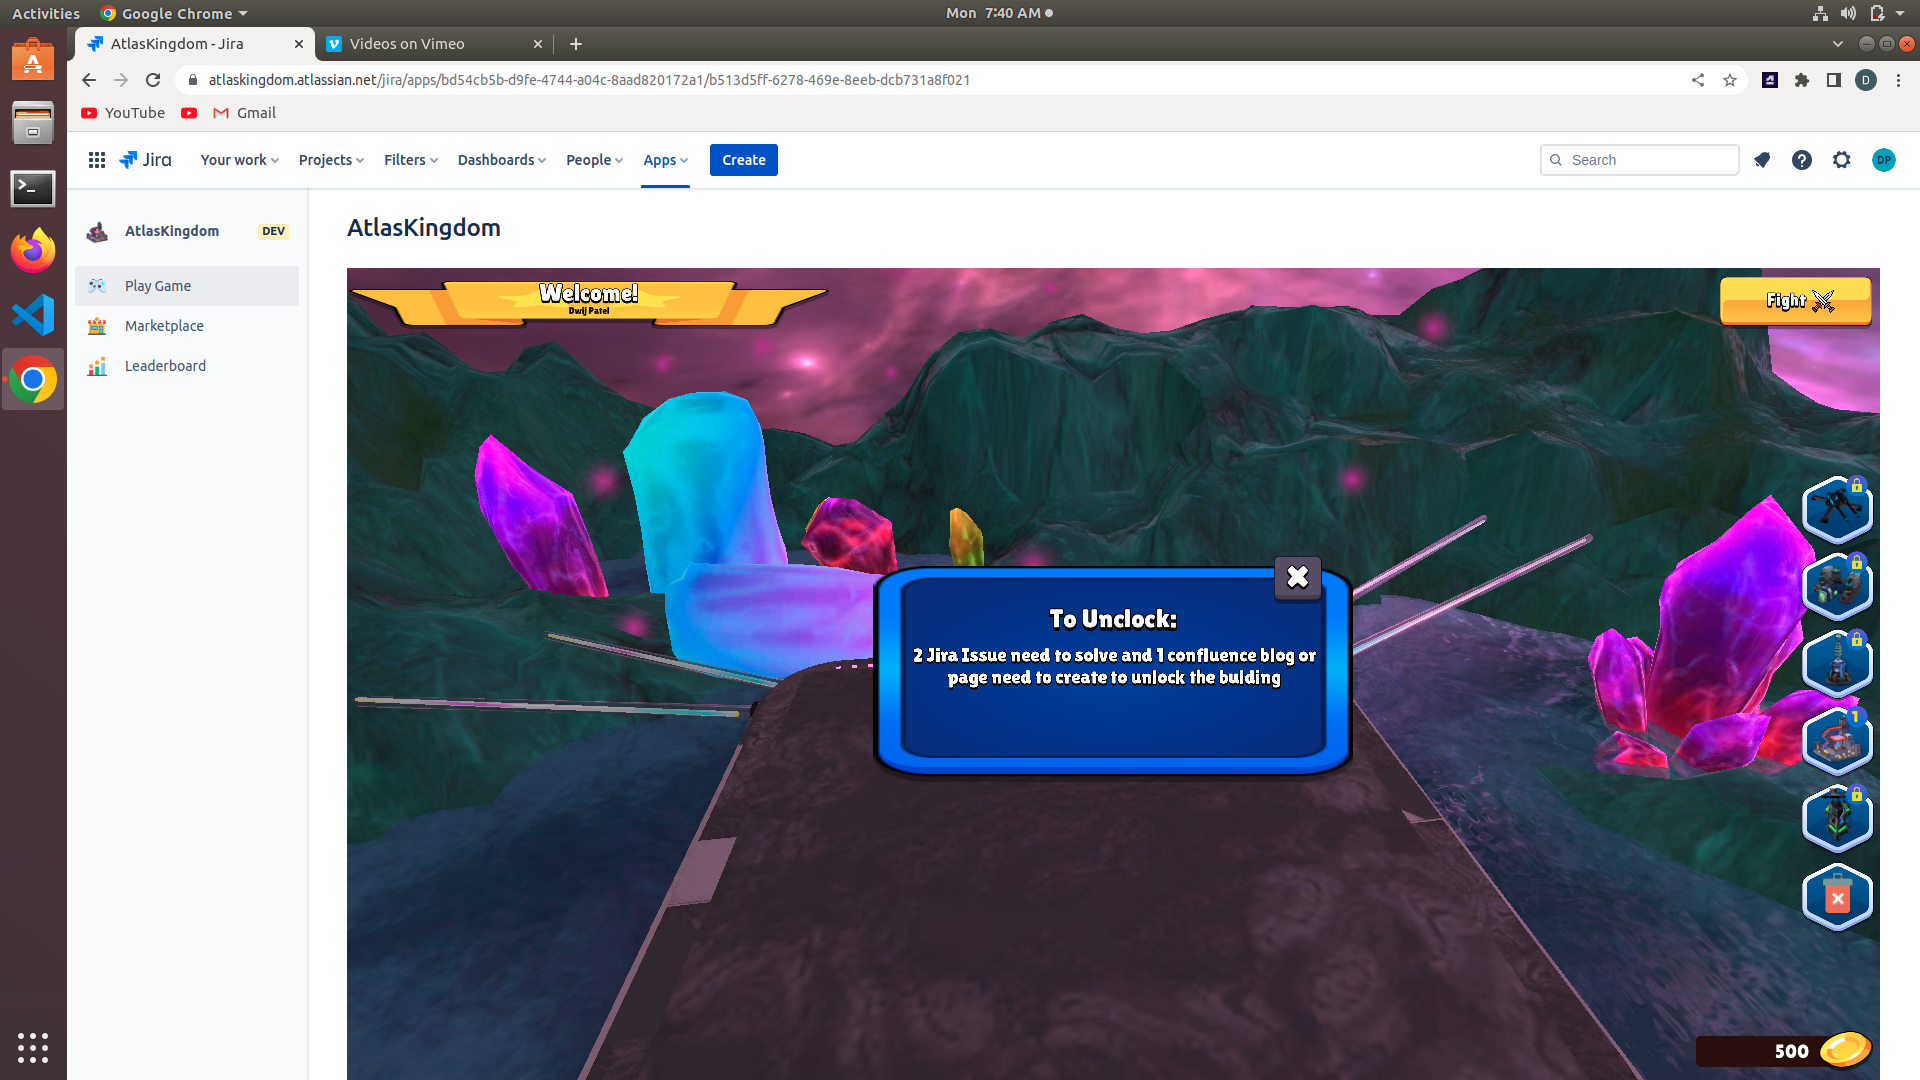The image size is (1920, 1080).
Task: Open the Jira help icon
Action: (x=1801, y=160)
